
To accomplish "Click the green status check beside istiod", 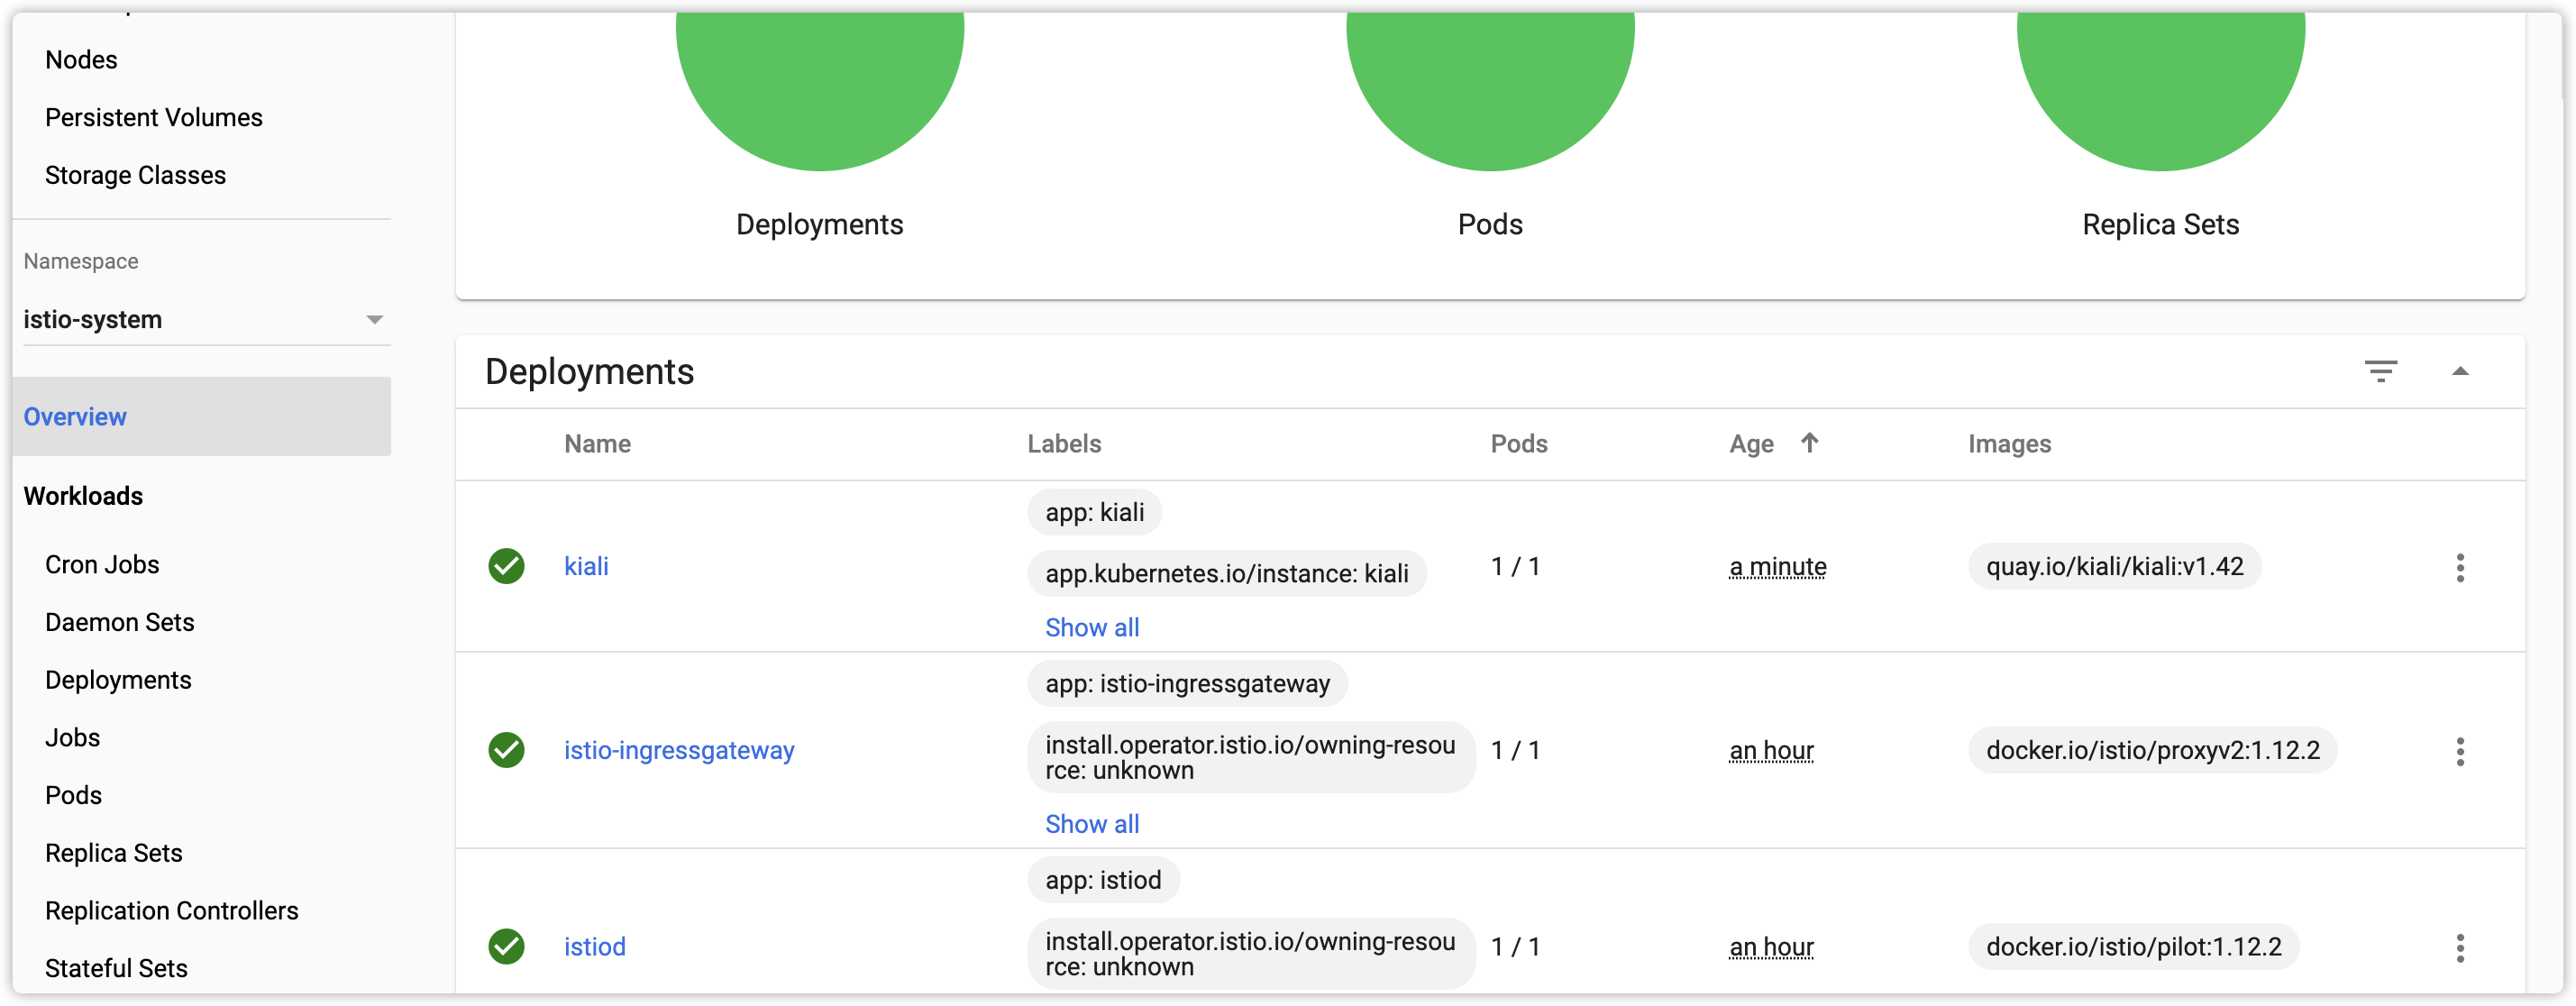I will (506, 946).
